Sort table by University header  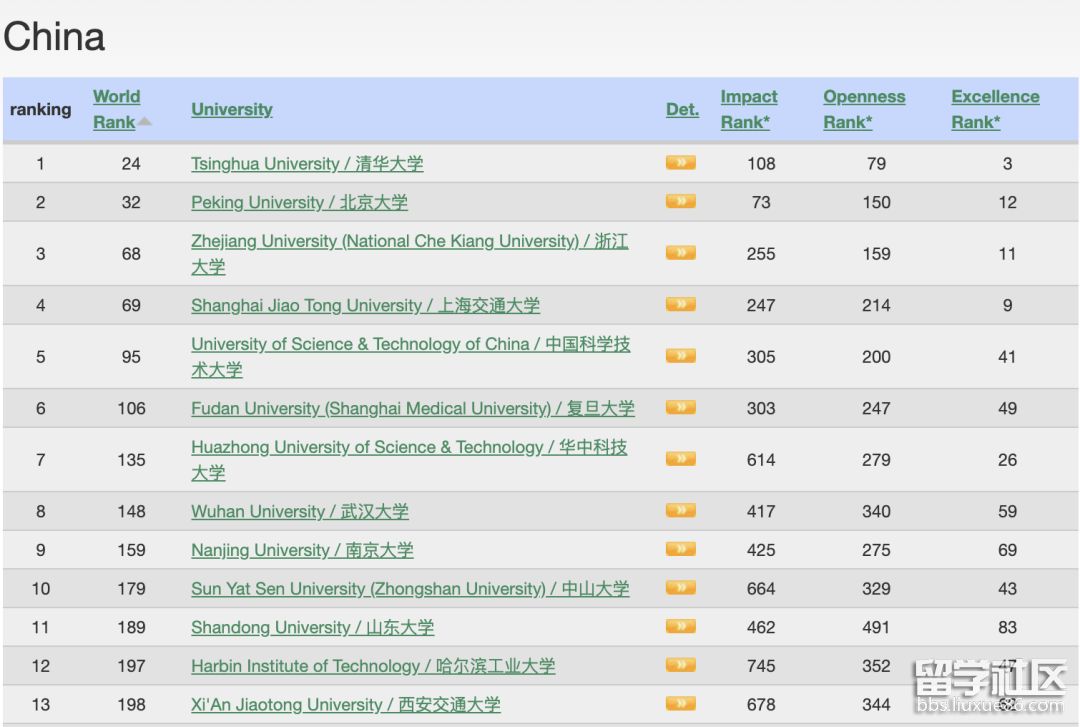pyautogui.click(x=232, y=109)
